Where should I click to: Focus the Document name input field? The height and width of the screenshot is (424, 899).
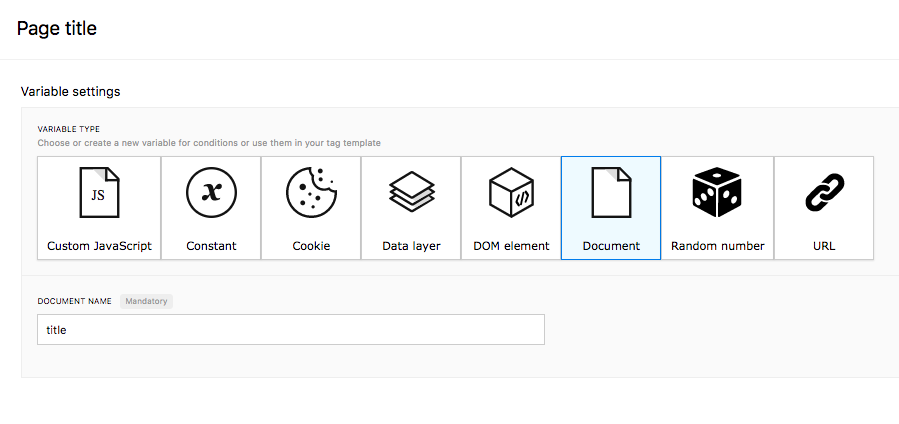click(291, 329)
